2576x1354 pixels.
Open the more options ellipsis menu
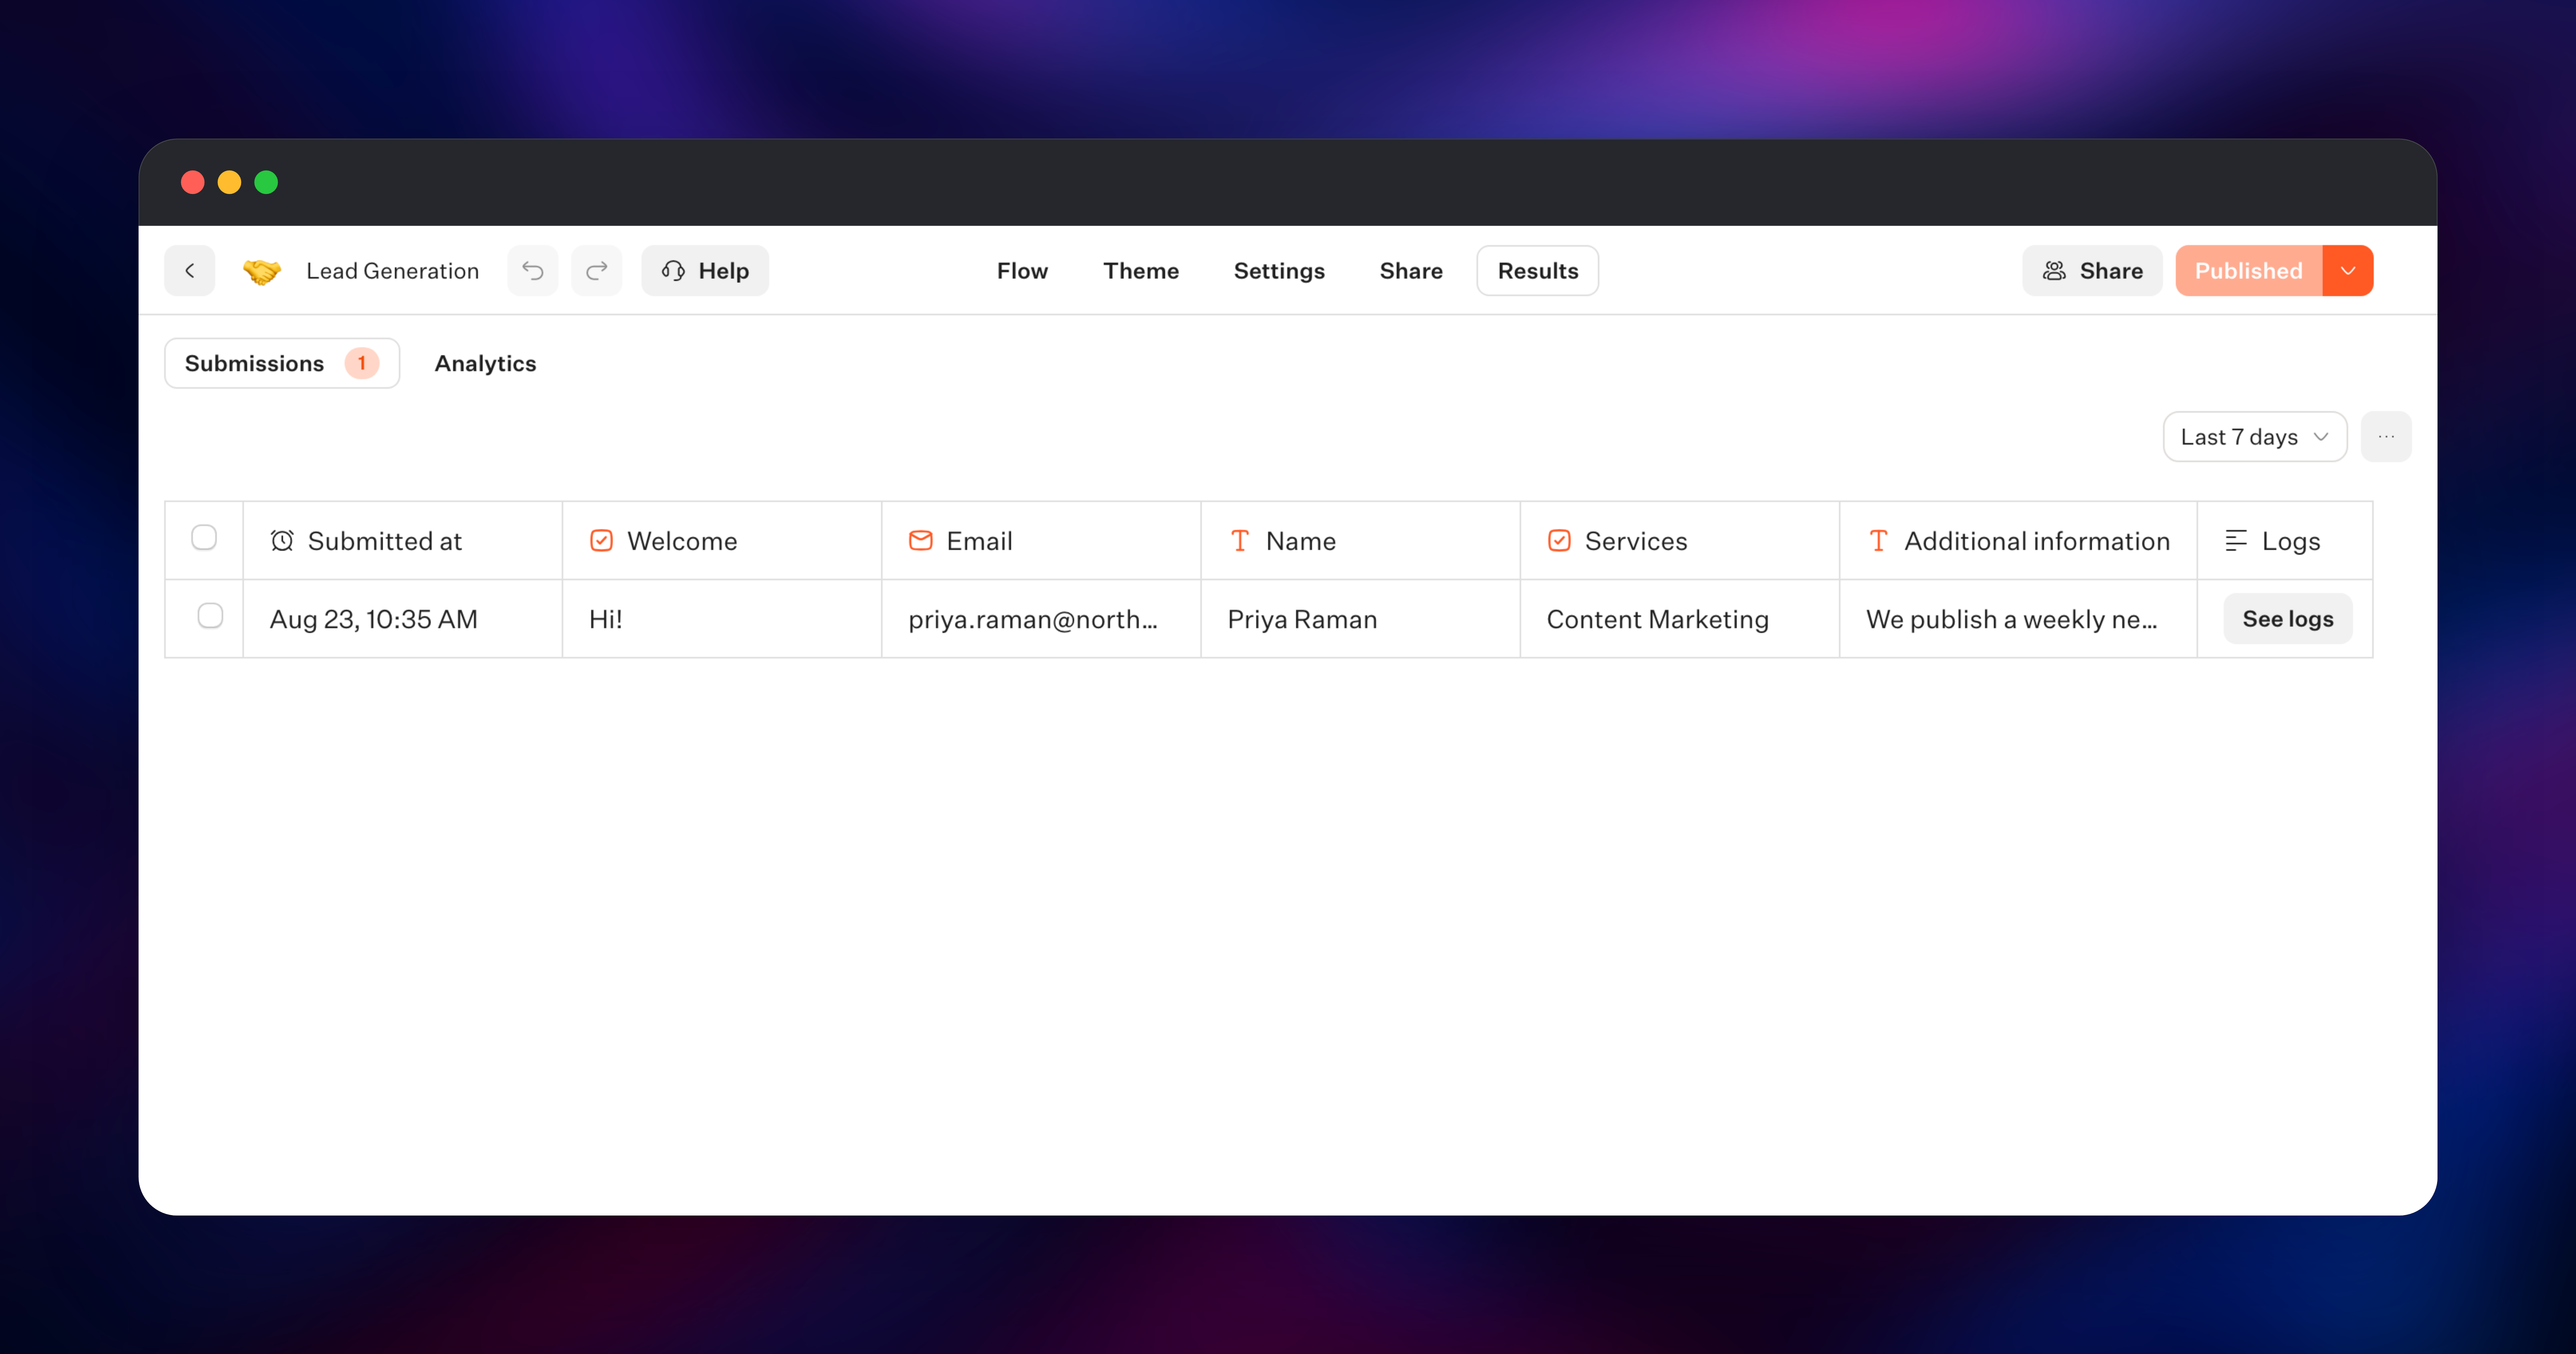2386,437
